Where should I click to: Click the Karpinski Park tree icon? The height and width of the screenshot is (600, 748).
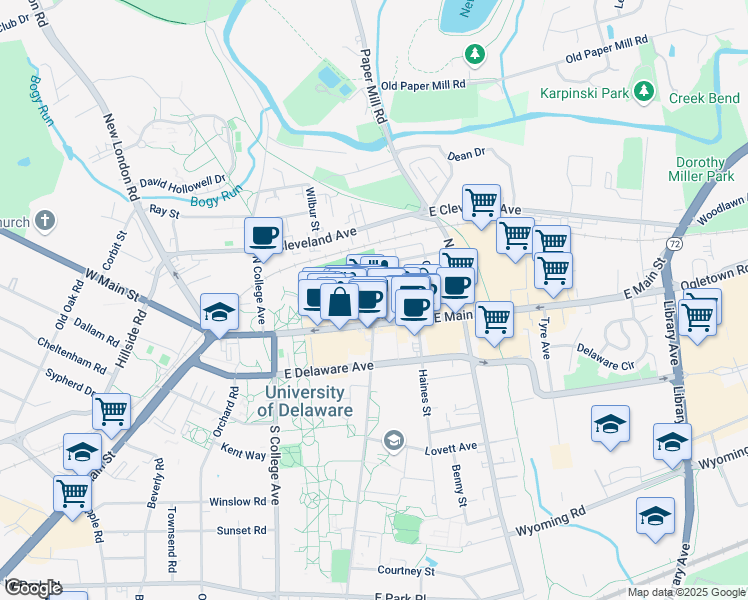coord(644,91)
